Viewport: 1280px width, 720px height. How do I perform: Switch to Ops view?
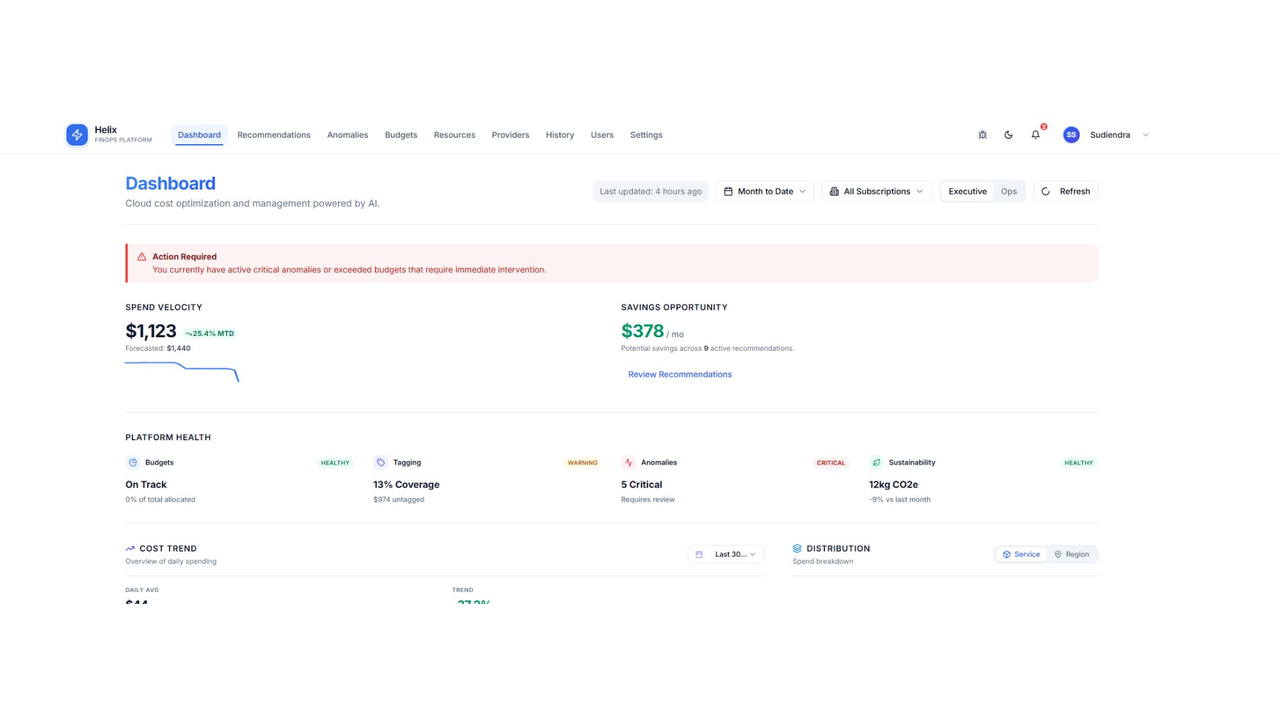tap(1009, 191)
